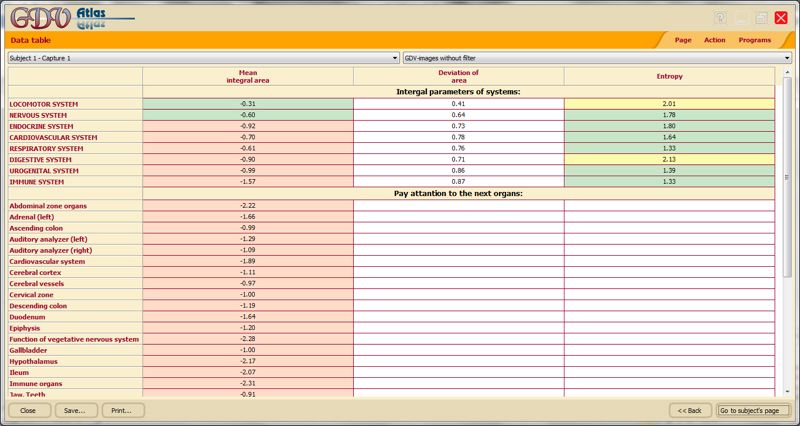Click the nervous system deviation value 0.64

point(459,115)
